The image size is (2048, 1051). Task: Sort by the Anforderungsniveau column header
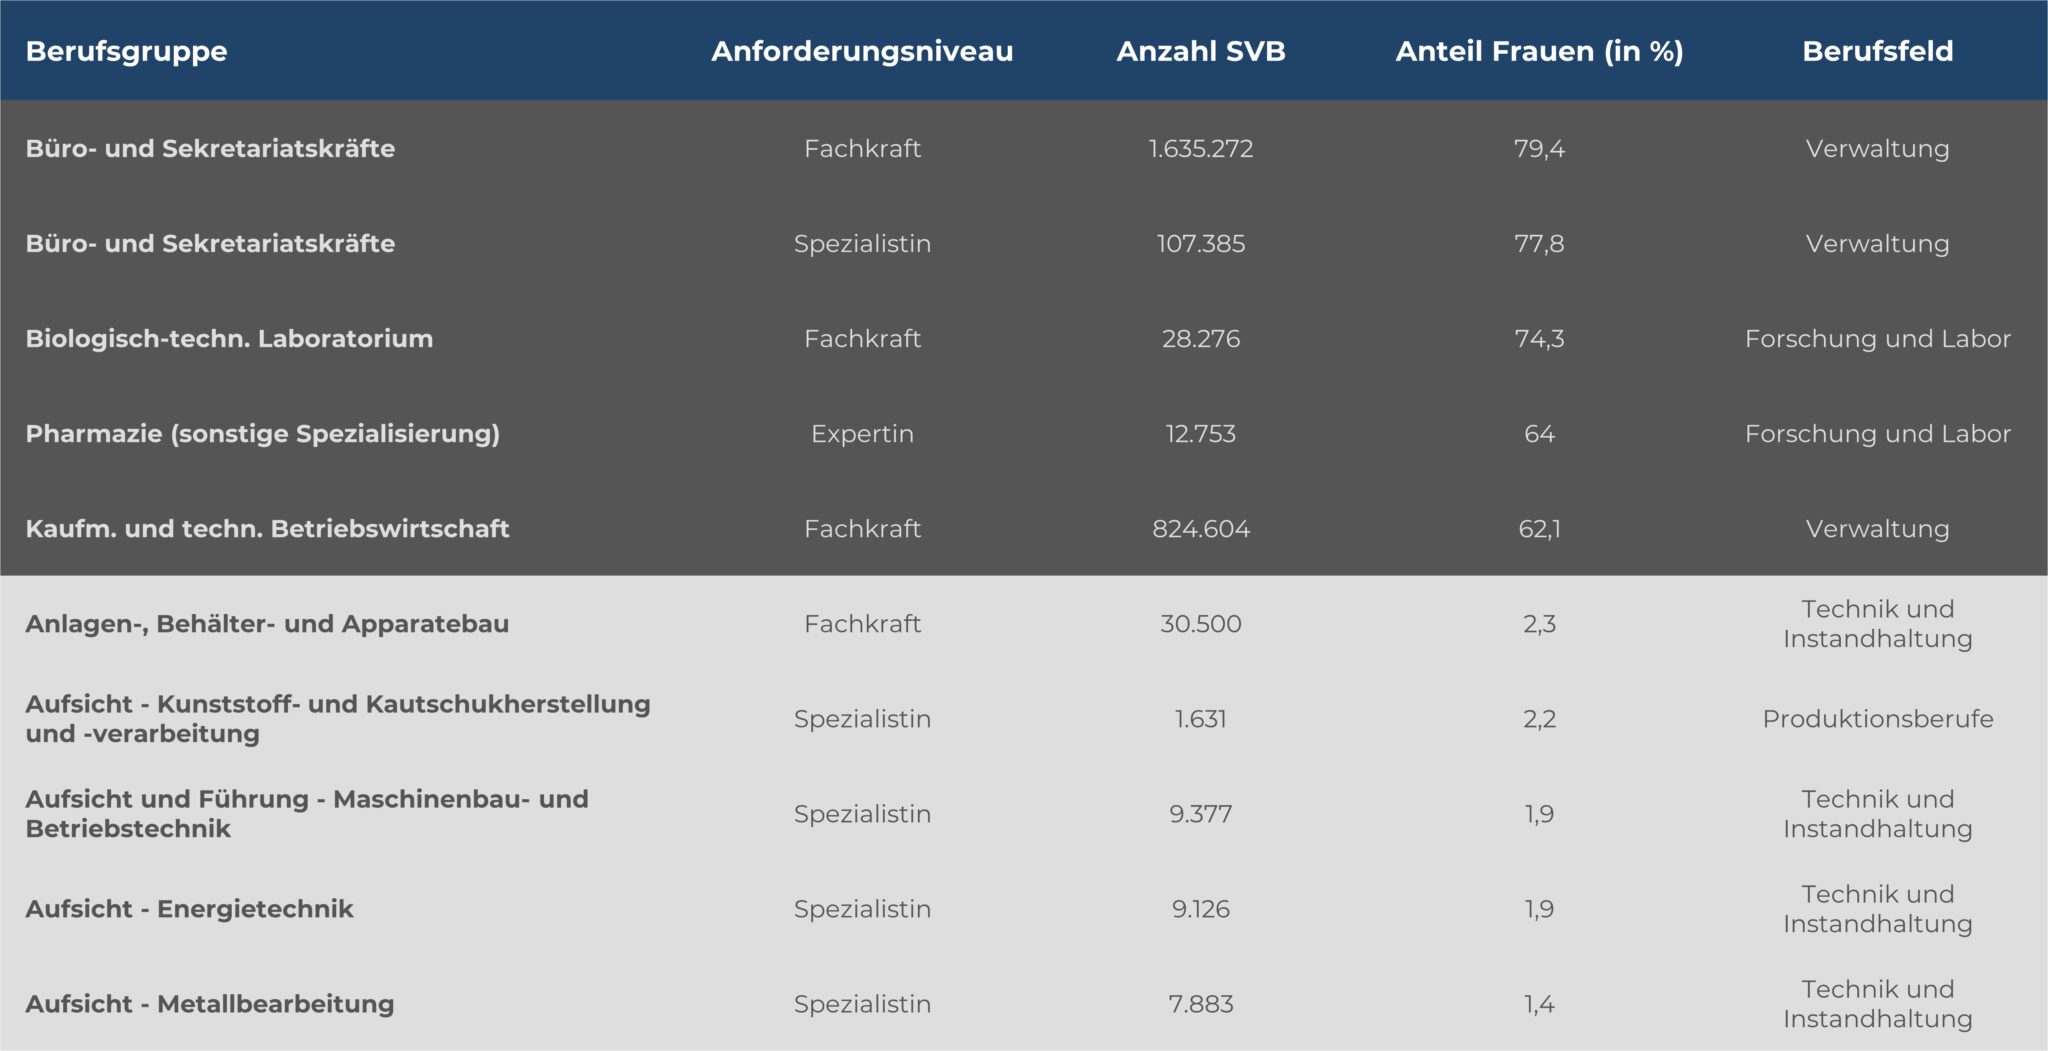click(862, 51)
